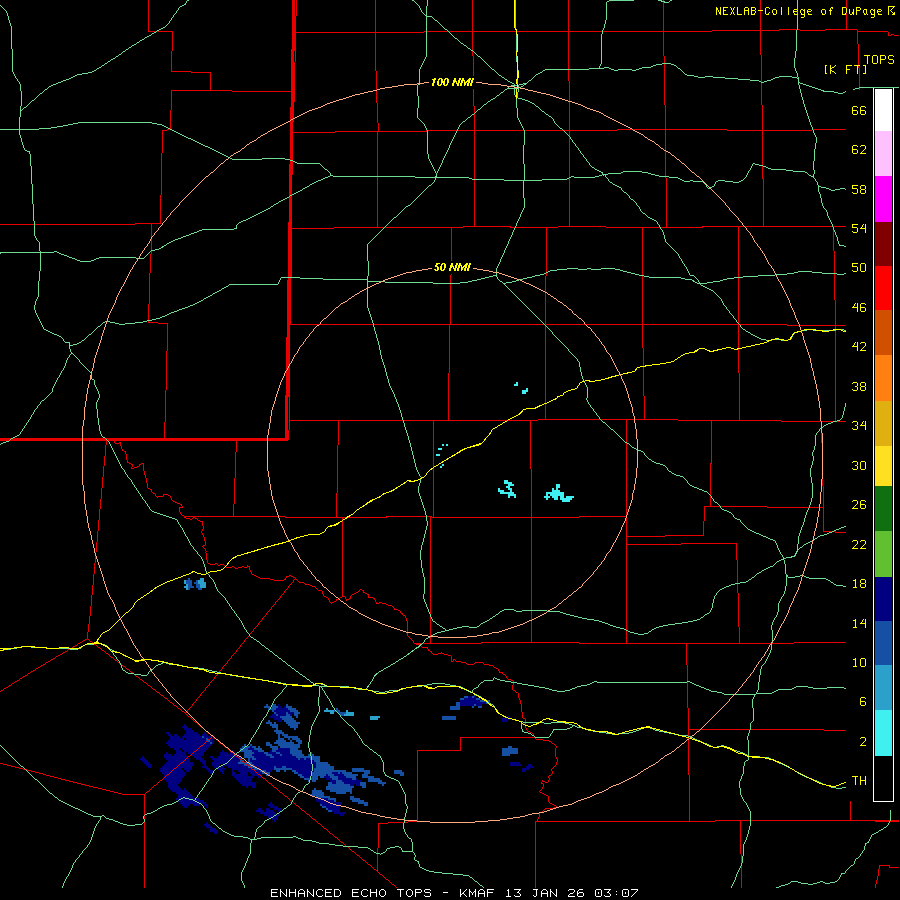Click the '30' legend value
The height and width of the screenshot is (900, 900).
859,465
